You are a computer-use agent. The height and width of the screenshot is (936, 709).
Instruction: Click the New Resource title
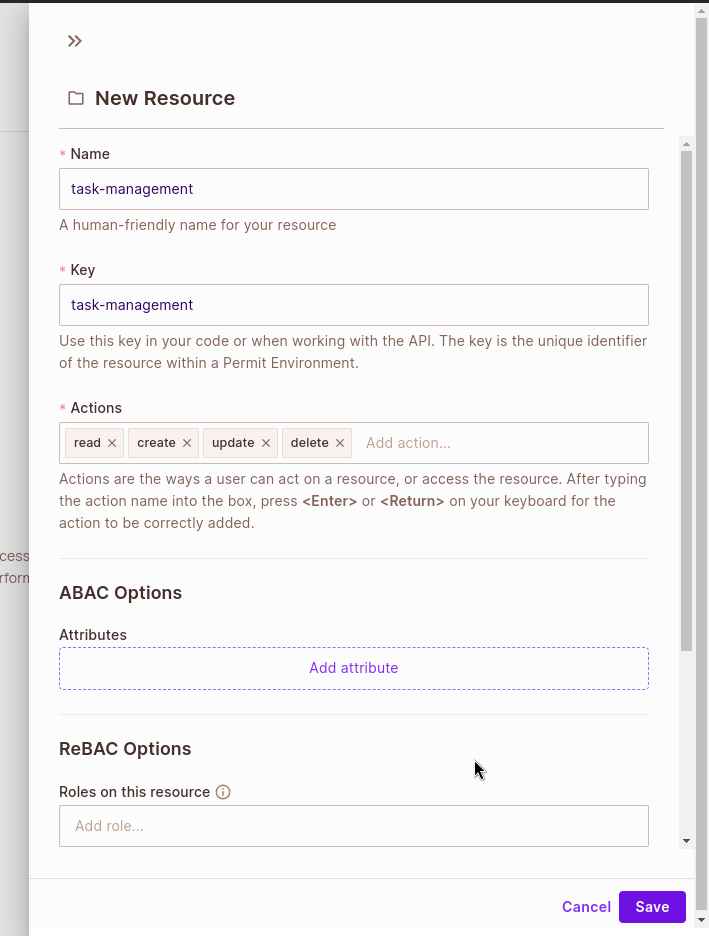point(165,98)
